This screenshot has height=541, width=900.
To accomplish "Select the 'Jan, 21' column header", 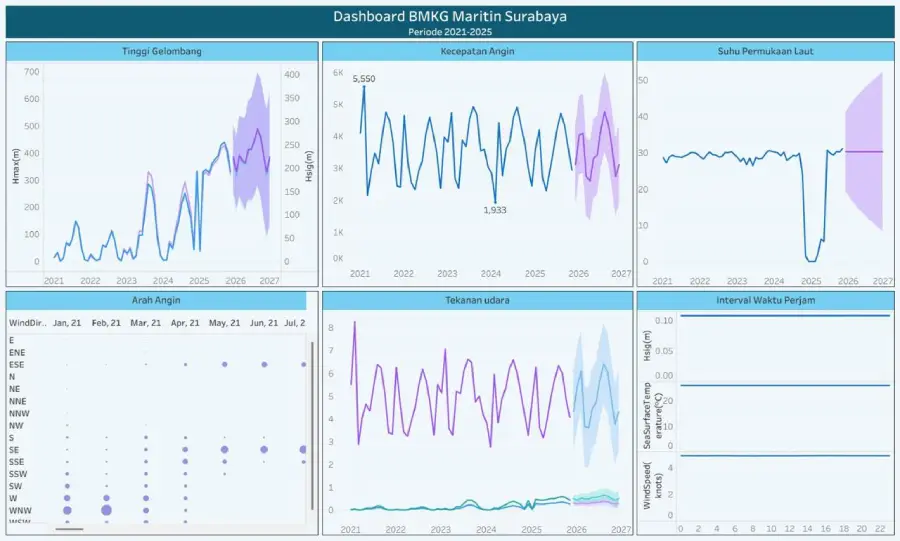I will tap(67, 323).
